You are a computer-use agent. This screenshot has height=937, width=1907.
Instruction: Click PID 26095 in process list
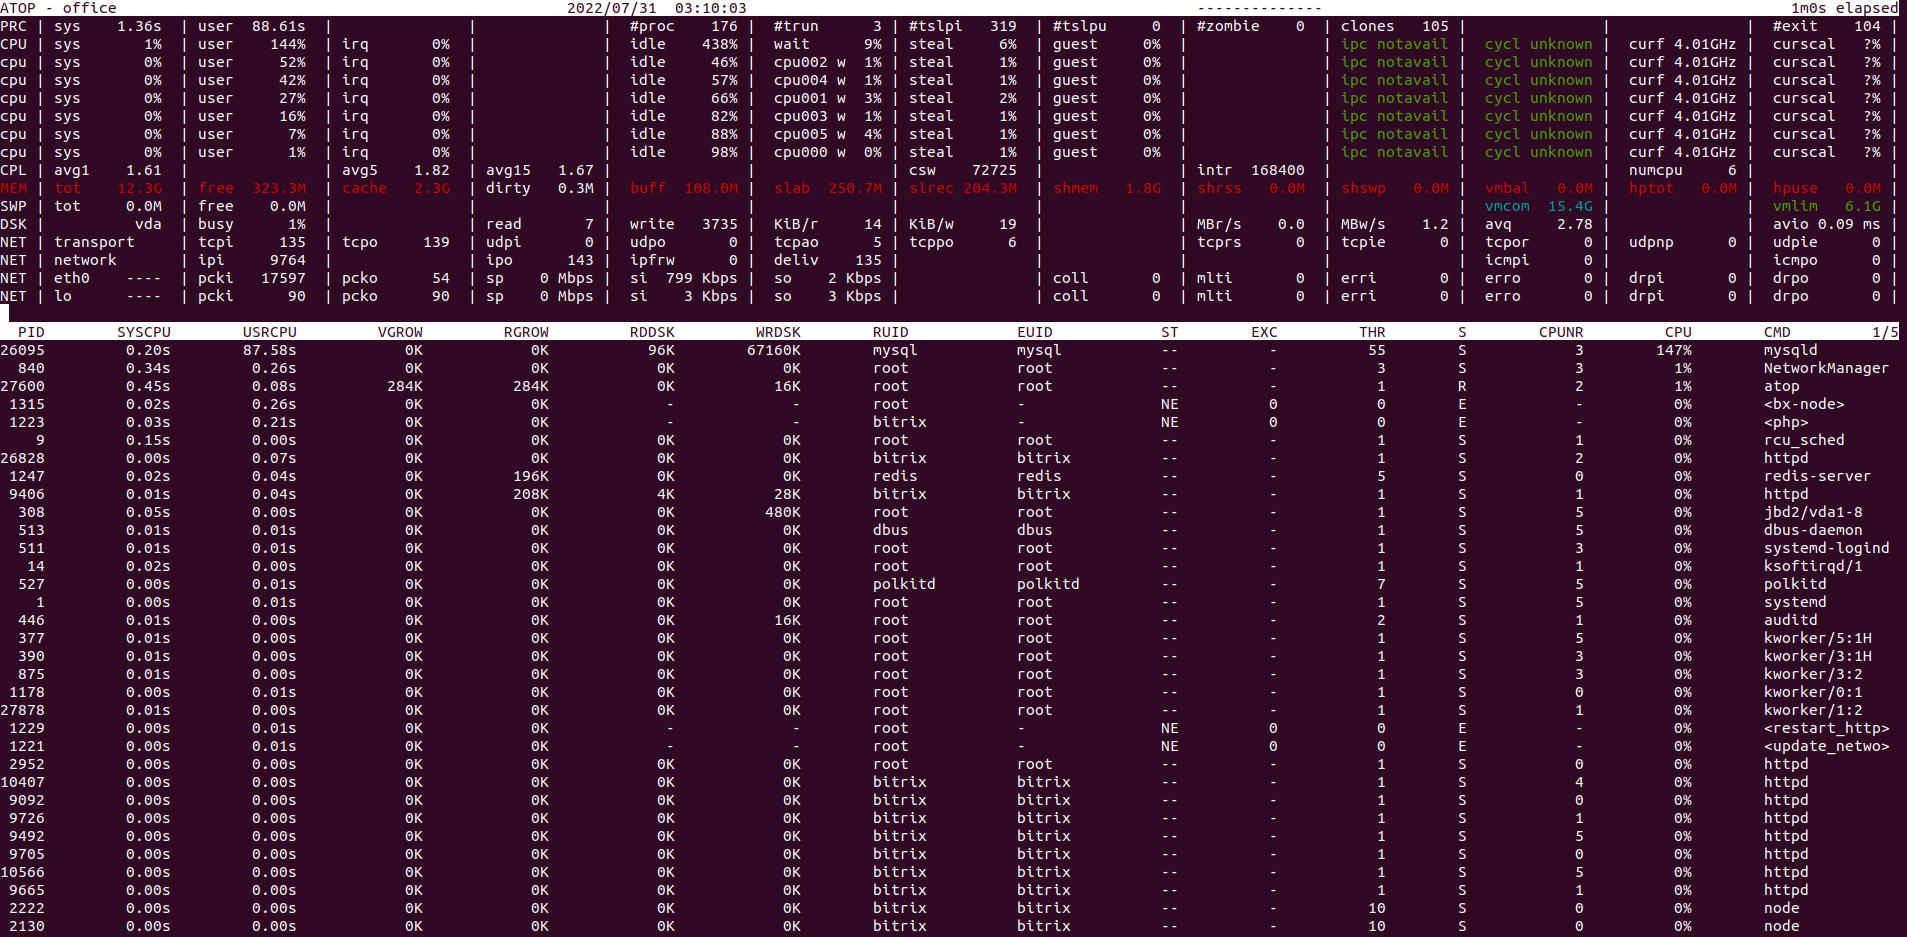tap(22, 350)
